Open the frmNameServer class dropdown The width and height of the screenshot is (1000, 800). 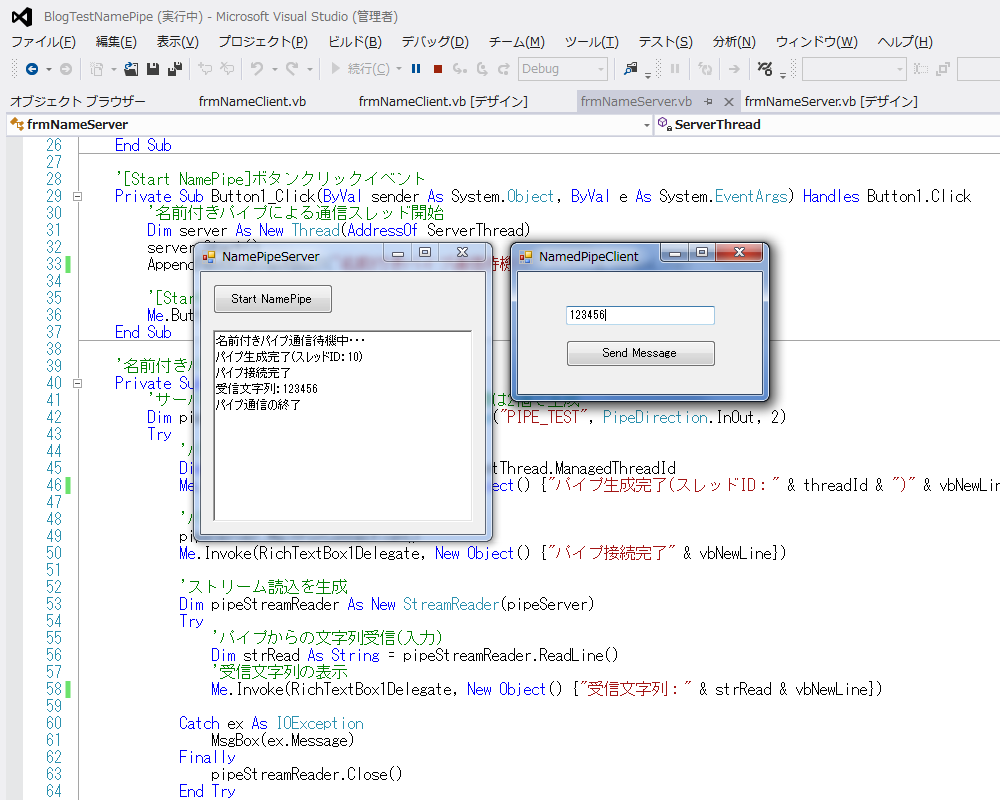[647, 125]
